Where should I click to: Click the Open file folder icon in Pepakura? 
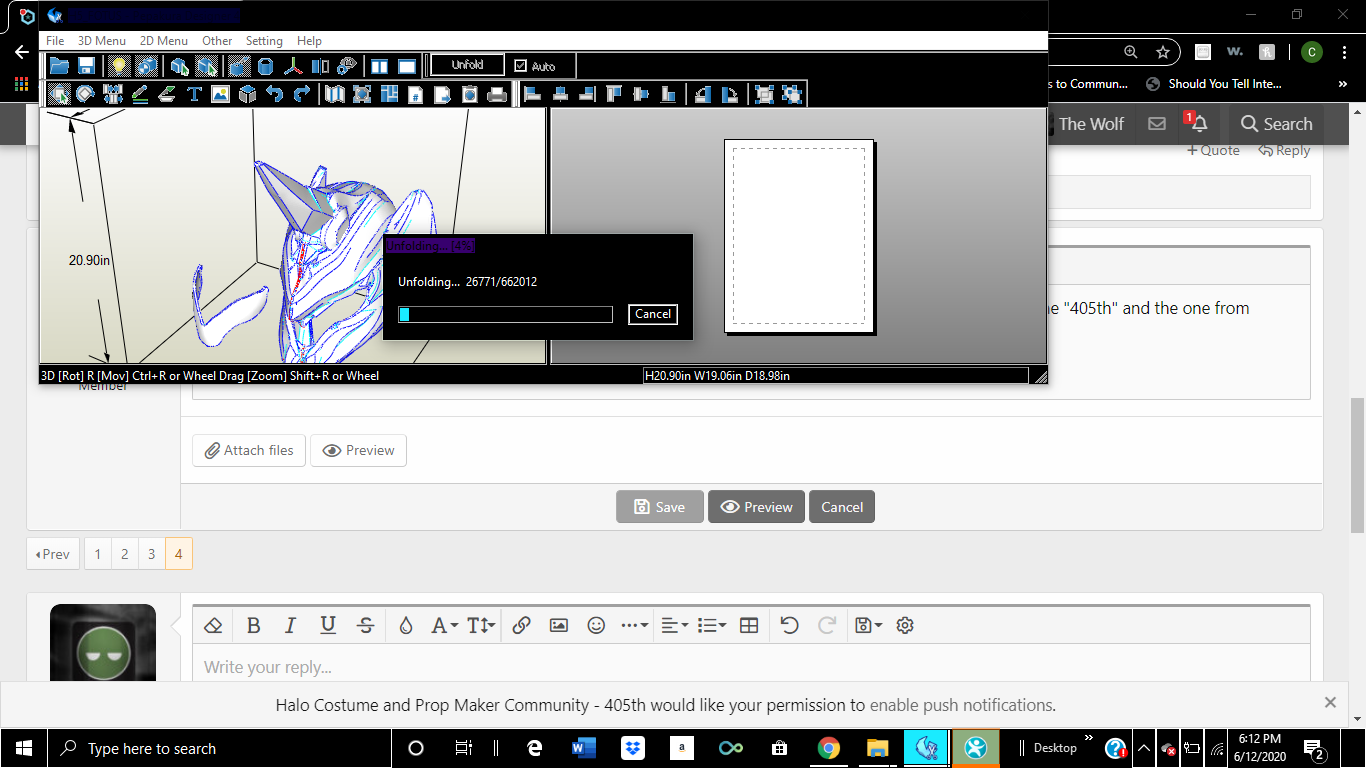point(59,66)
